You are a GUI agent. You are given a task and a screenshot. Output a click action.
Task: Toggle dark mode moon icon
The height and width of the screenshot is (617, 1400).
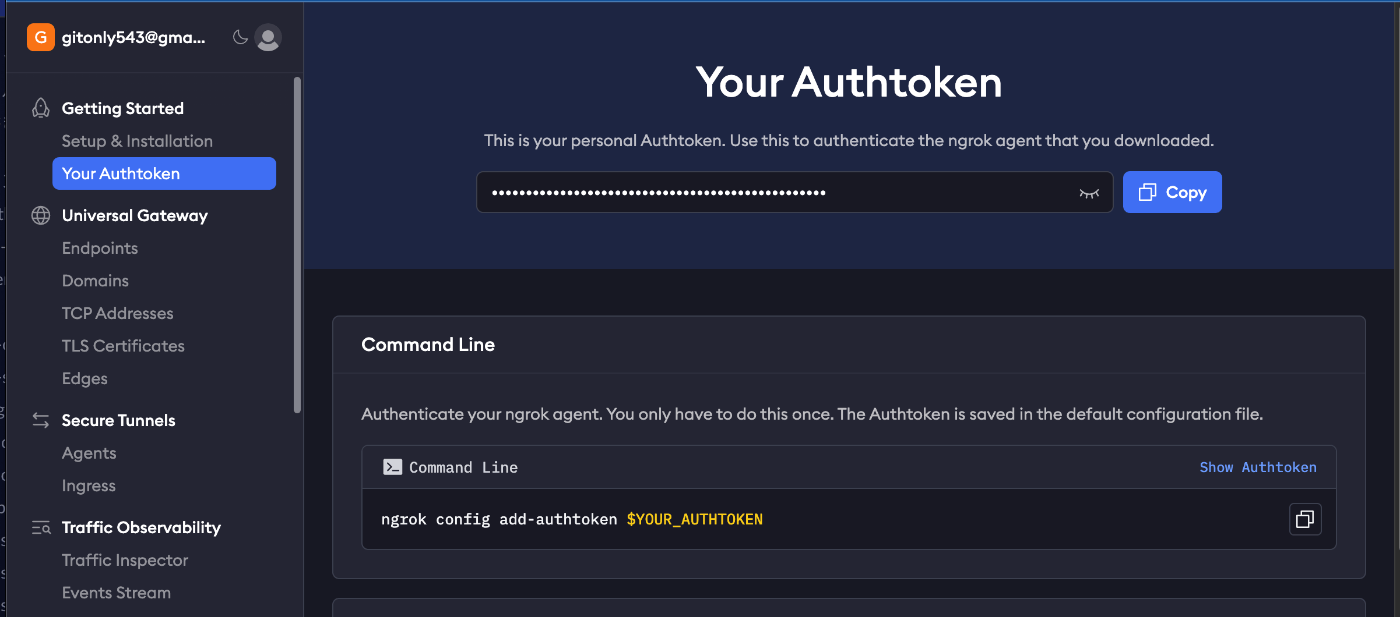point(240,38)
